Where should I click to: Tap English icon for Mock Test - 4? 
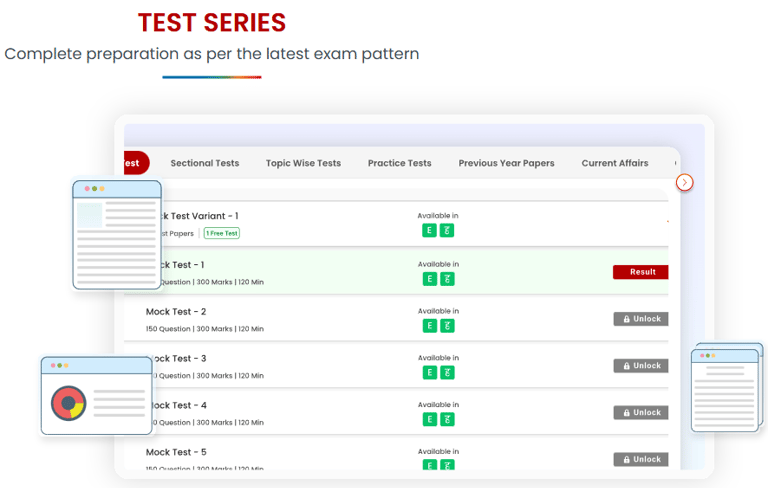pos(430,419)
